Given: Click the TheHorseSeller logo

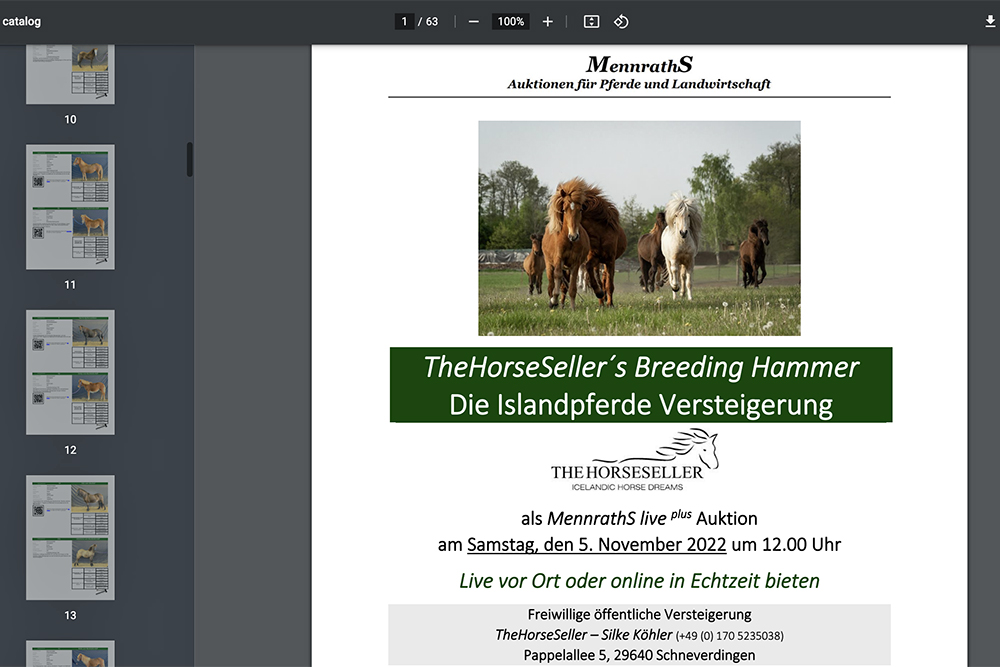Looking at the screenshot, I should click(x=635, y=460).
